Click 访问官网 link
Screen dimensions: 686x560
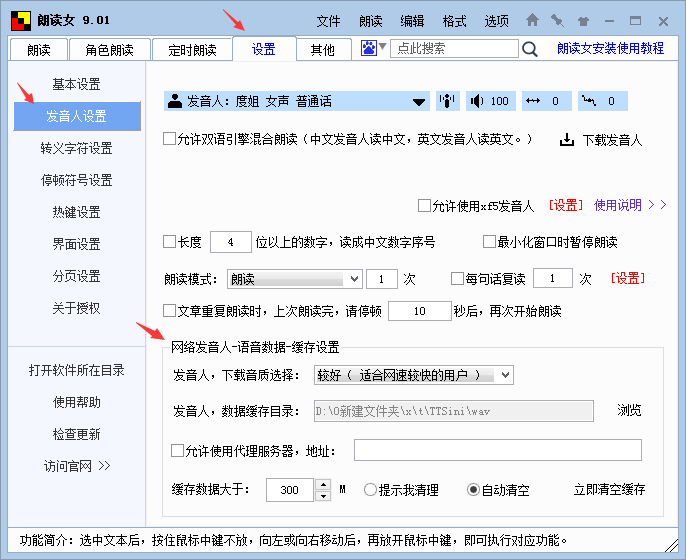point(77,466)
